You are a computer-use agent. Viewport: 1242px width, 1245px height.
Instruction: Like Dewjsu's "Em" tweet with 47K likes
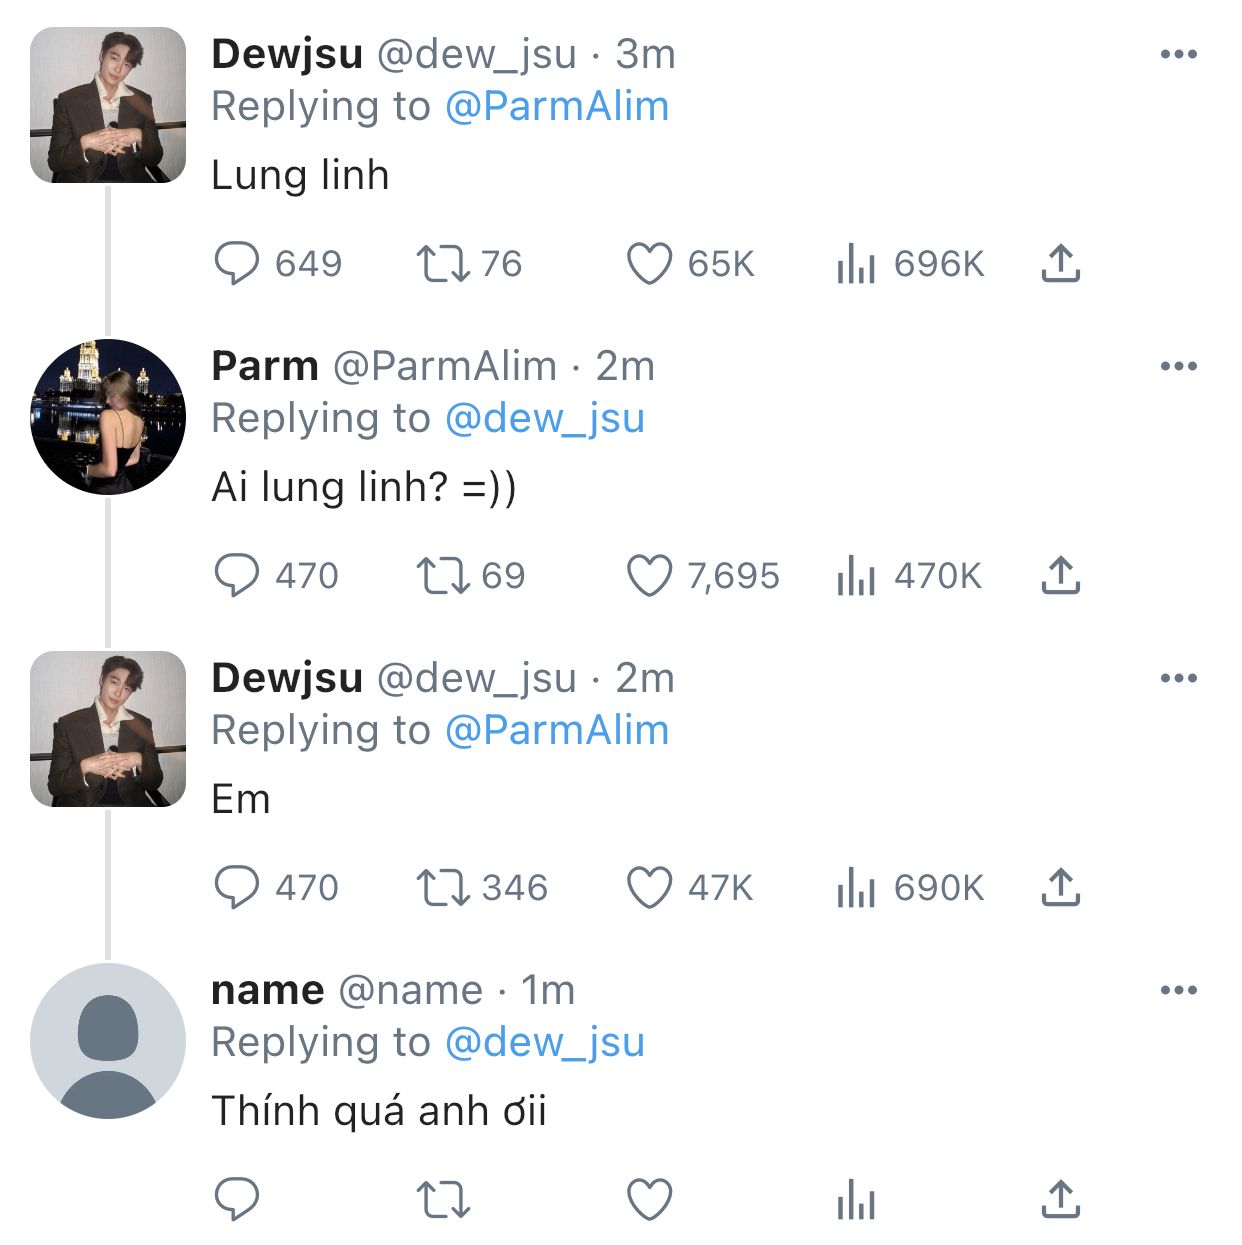click(649, 888)
